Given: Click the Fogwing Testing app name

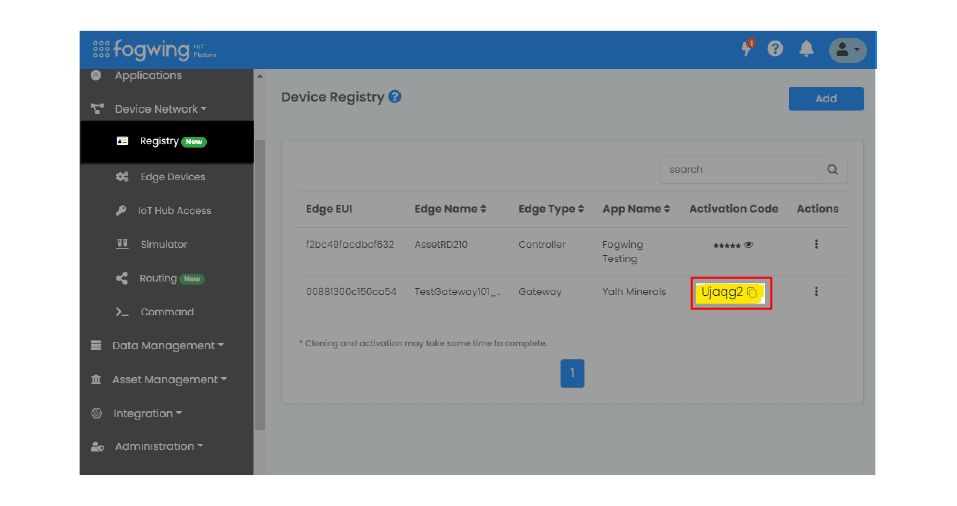Looking at the screenshot, I should click(x=623, y=251).
